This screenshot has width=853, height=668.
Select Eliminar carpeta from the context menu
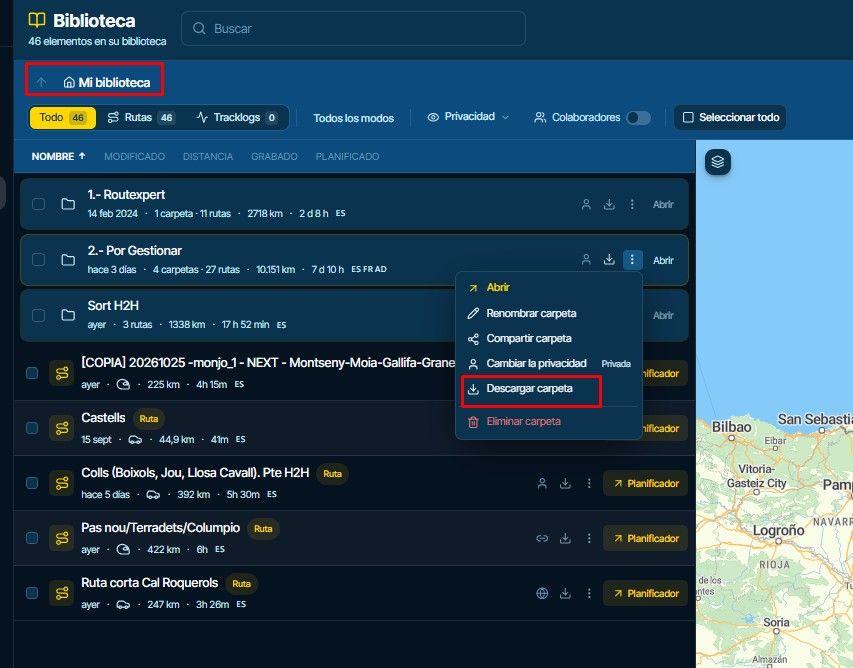click(x=549, y=422)
